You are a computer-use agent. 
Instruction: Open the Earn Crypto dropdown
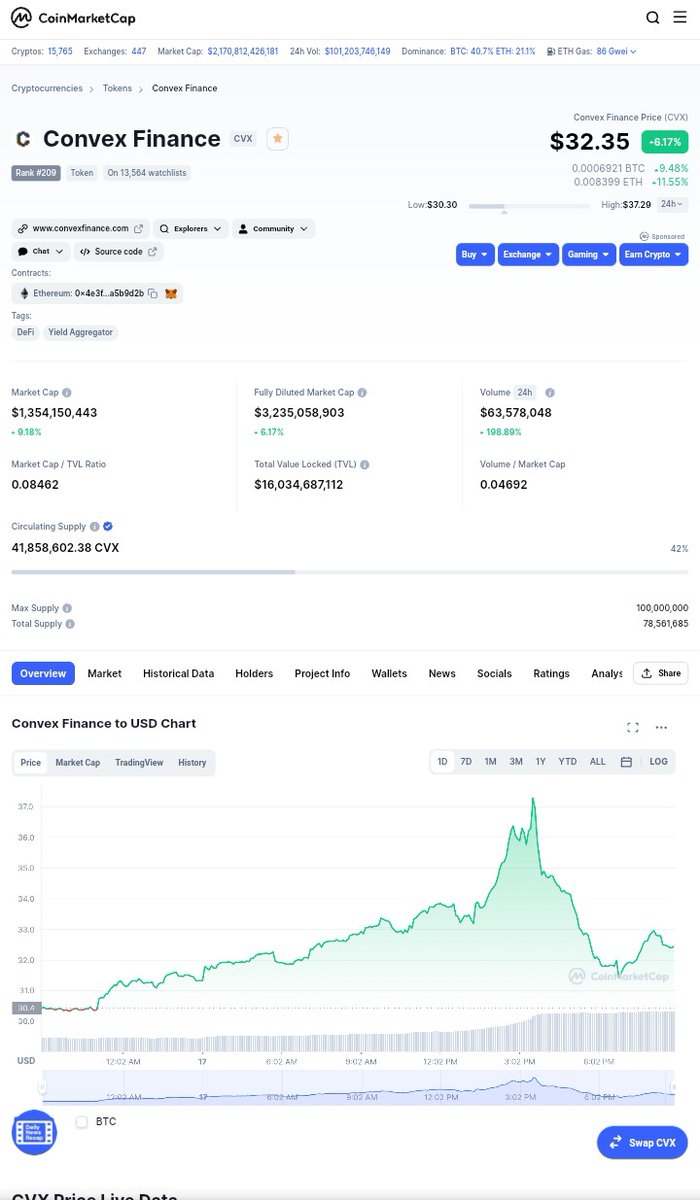coord(653,255)
